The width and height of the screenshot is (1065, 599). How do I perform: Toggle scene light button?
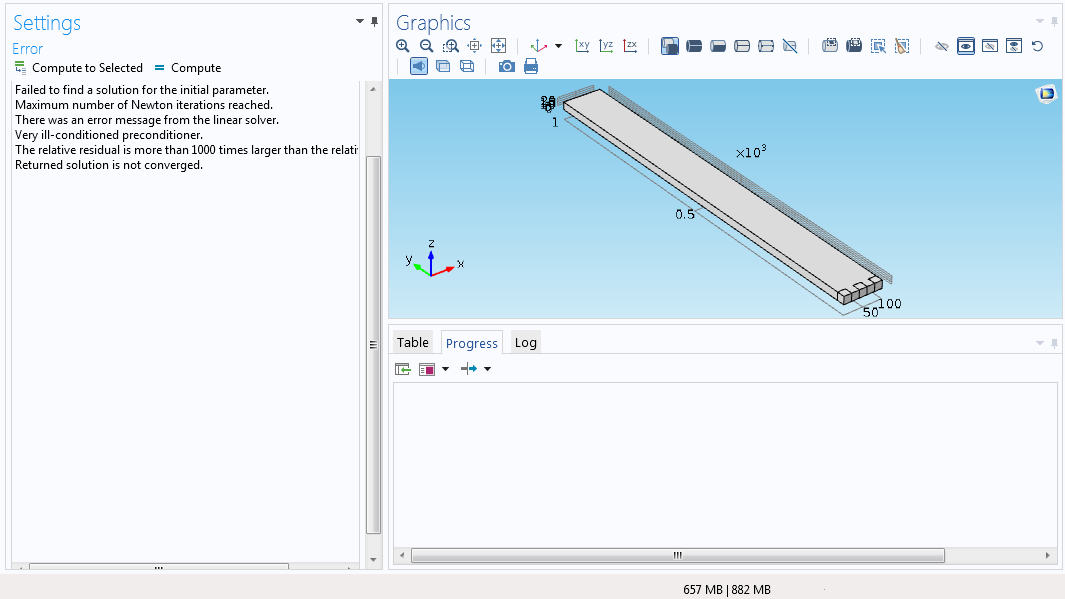[418, 66]
